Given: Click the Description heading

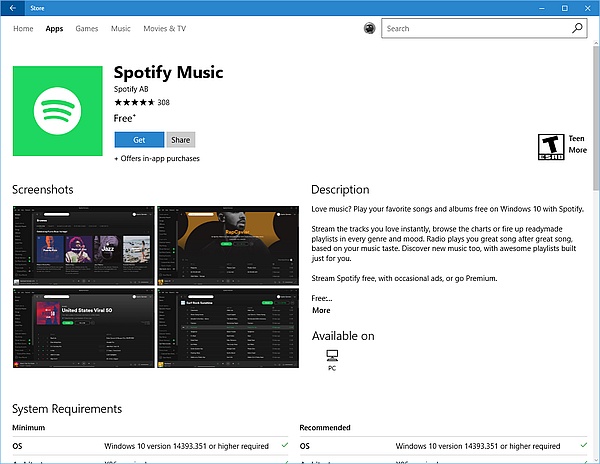Looking at the screenshot, I should click(x=341, y=190).
